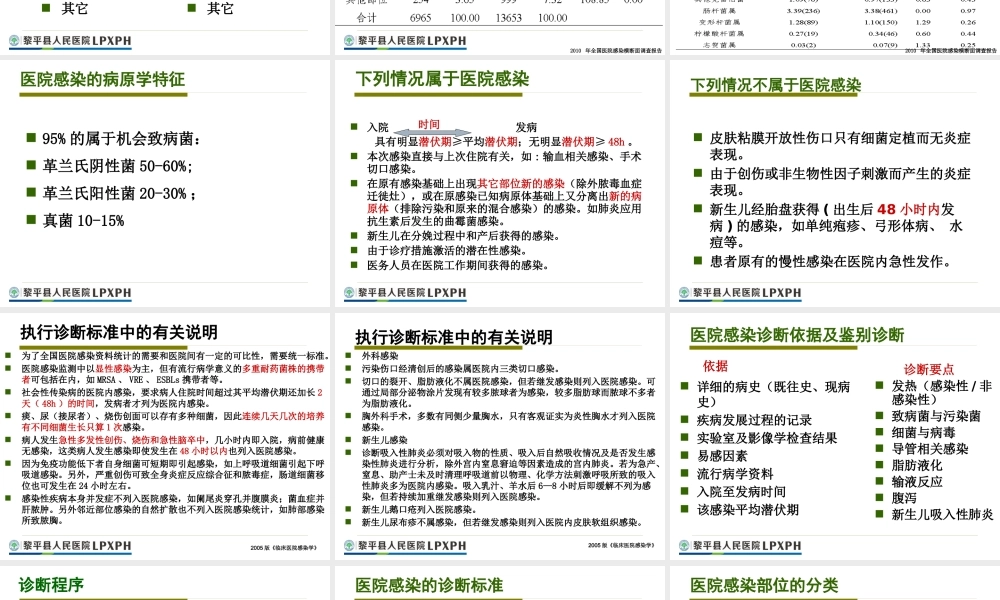Select the slide titled 下列情况属于医院感染
The width and height of the screenshot is (1000, 600).
(x=499, y=184)
